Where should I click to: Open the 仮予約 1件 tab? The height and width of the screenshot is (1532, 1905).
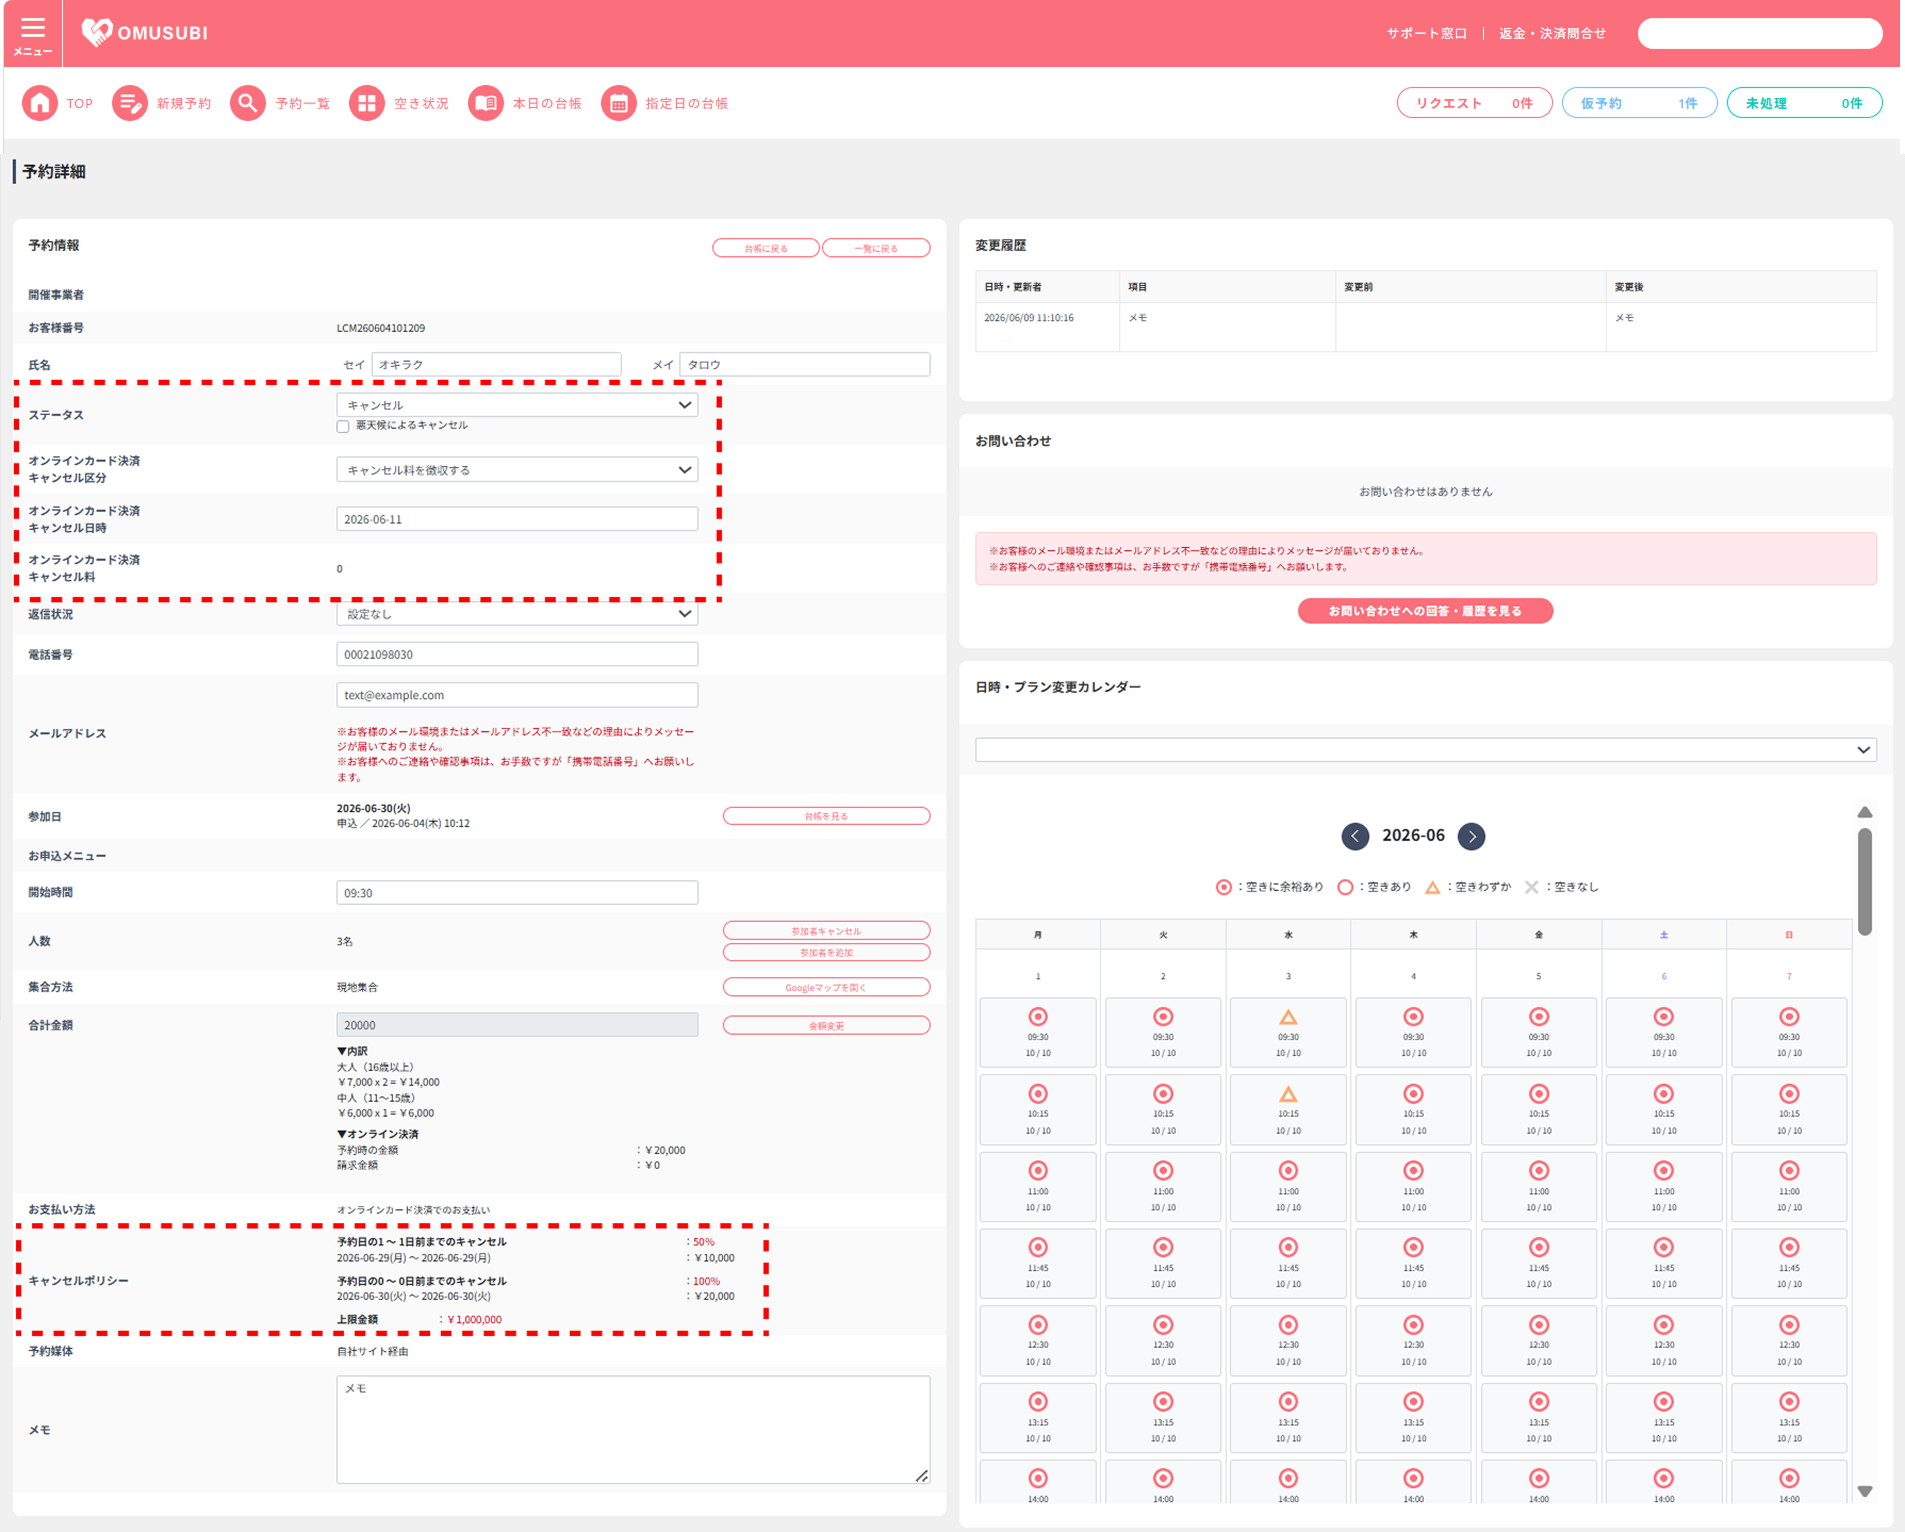[x=1639, y=103]
